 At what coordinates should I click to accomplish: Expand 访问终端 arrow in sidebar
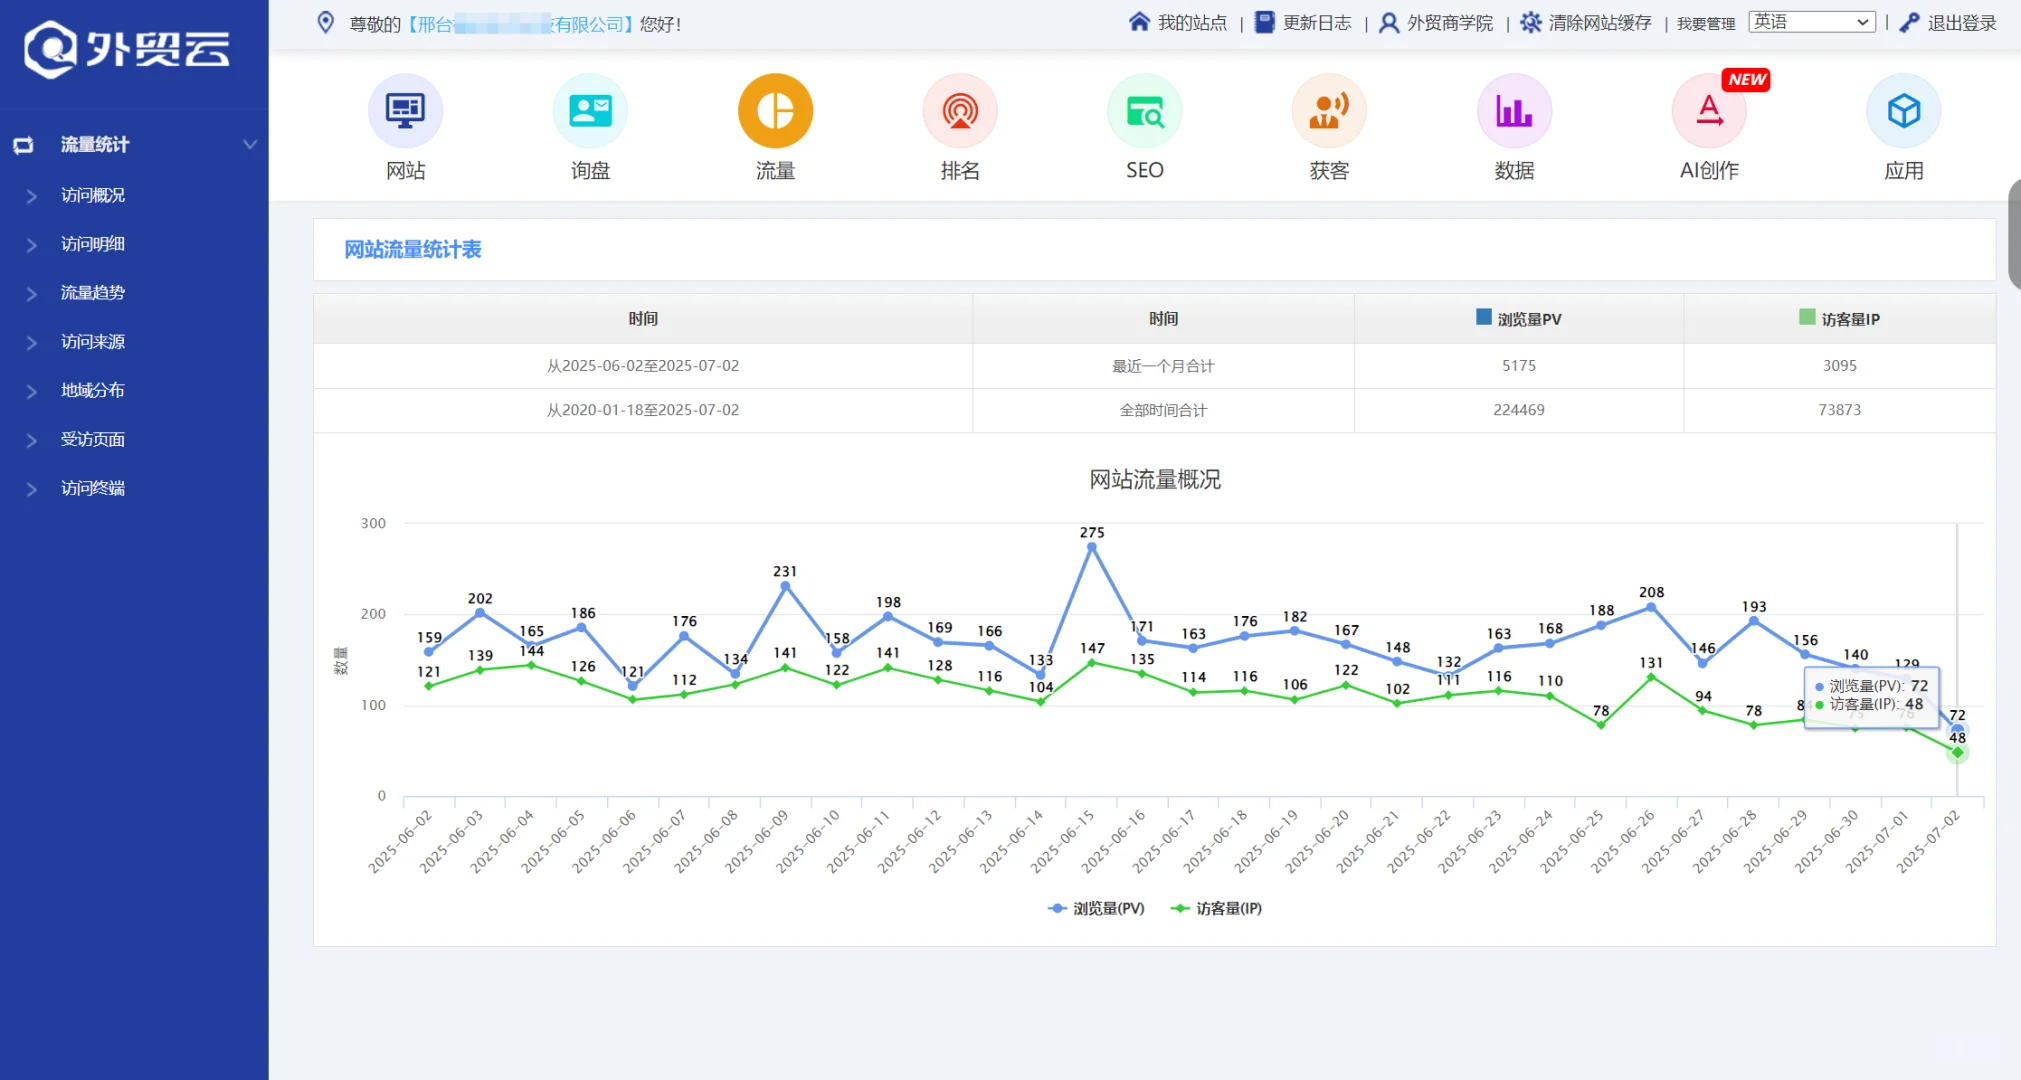32,490
